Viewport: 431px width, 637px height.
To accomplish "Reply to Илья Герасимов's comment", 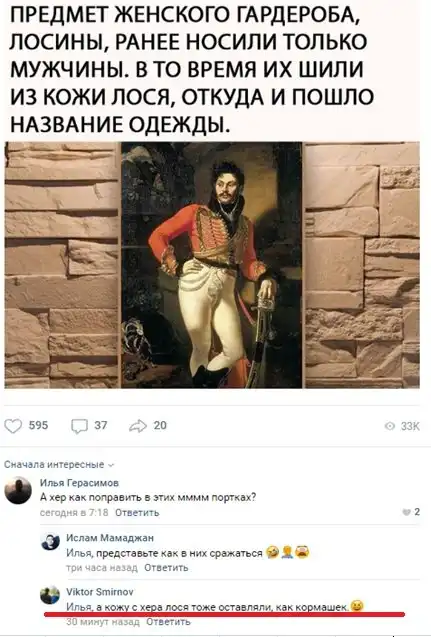I will coord(137,513).
